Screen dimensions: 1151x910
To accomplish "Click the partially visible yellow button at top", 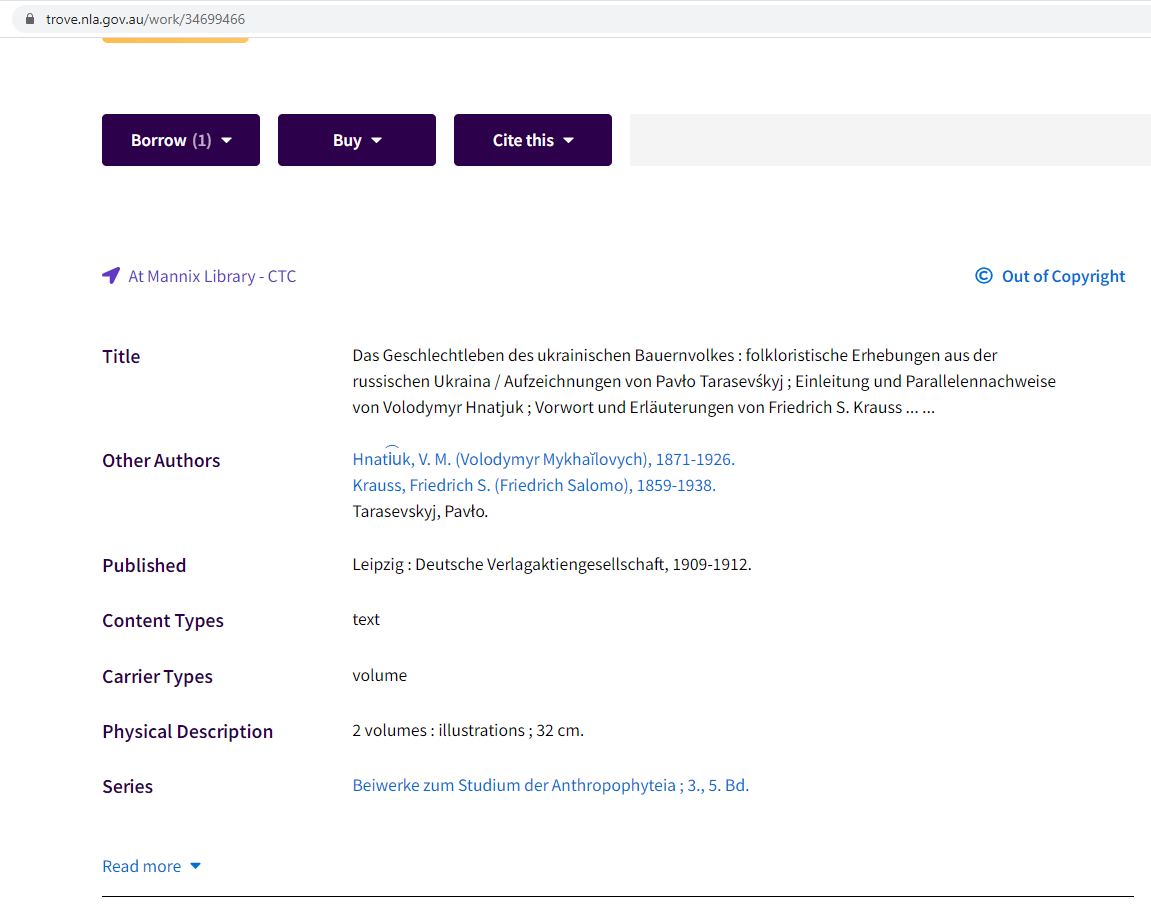I will pyautogui.click(x=175, y=39).
